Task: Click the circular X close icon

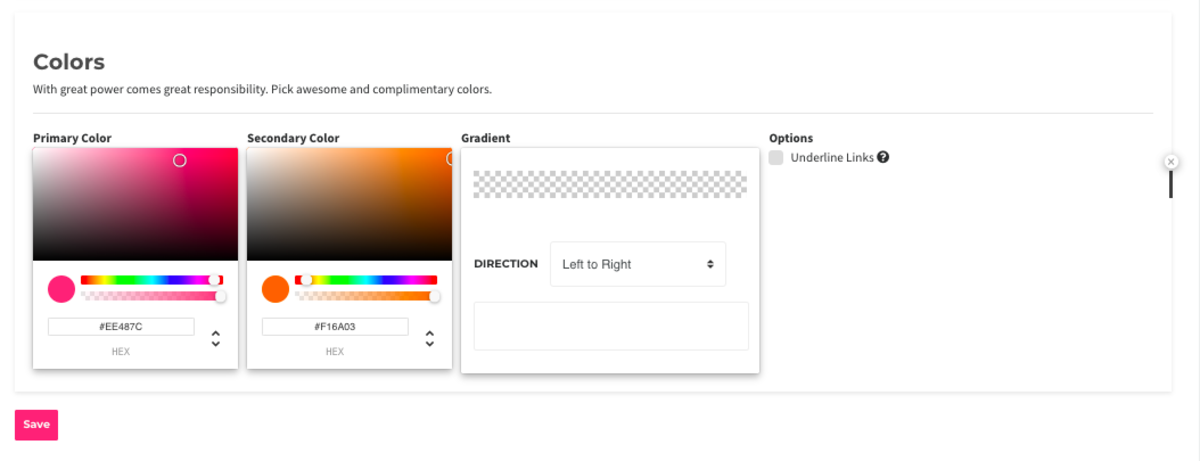Action: click(x=1171, y=162)
